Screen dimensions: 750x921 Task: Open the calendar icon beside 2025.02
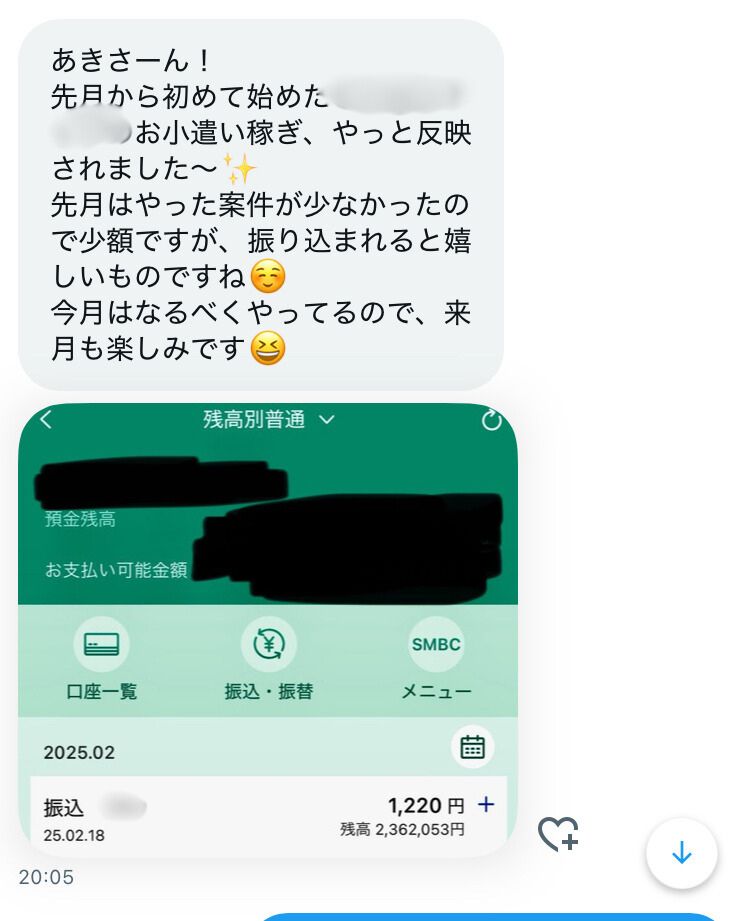472,747
